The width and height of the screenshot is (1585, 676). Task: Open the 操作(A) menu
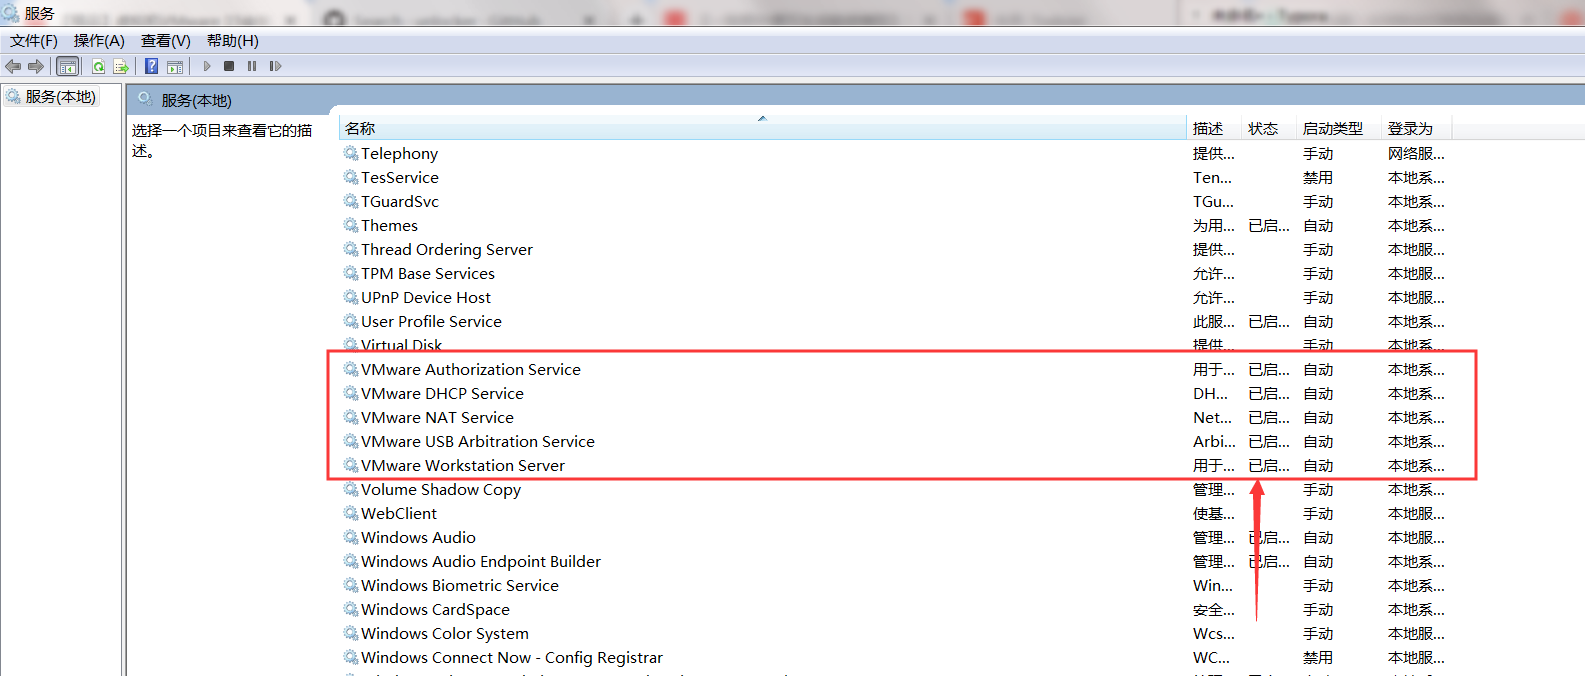[99, 41]
